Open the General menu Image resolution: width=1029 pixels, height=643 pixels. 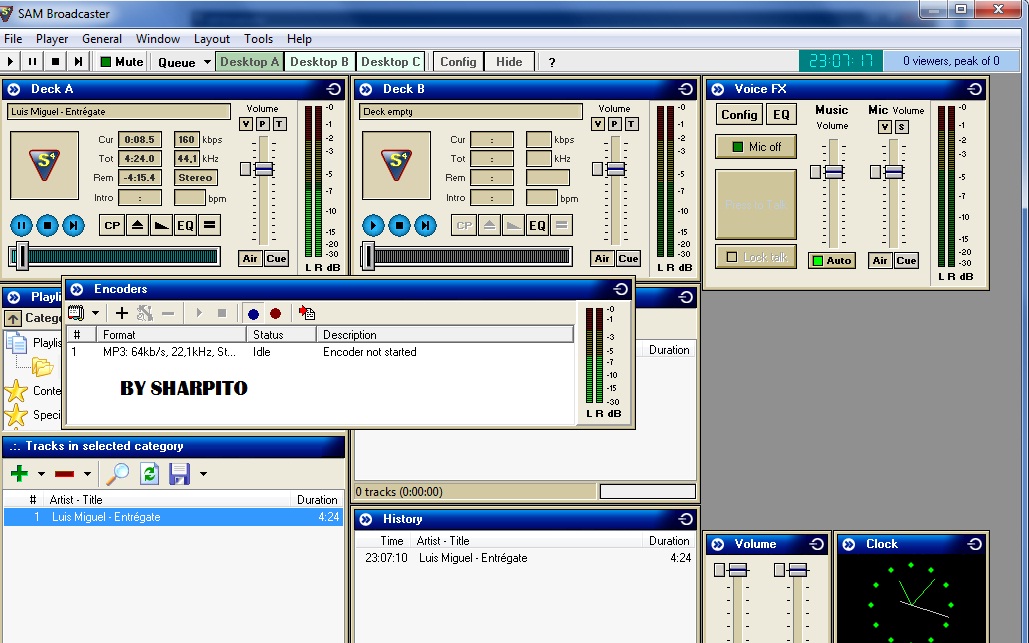pos(102,39)
